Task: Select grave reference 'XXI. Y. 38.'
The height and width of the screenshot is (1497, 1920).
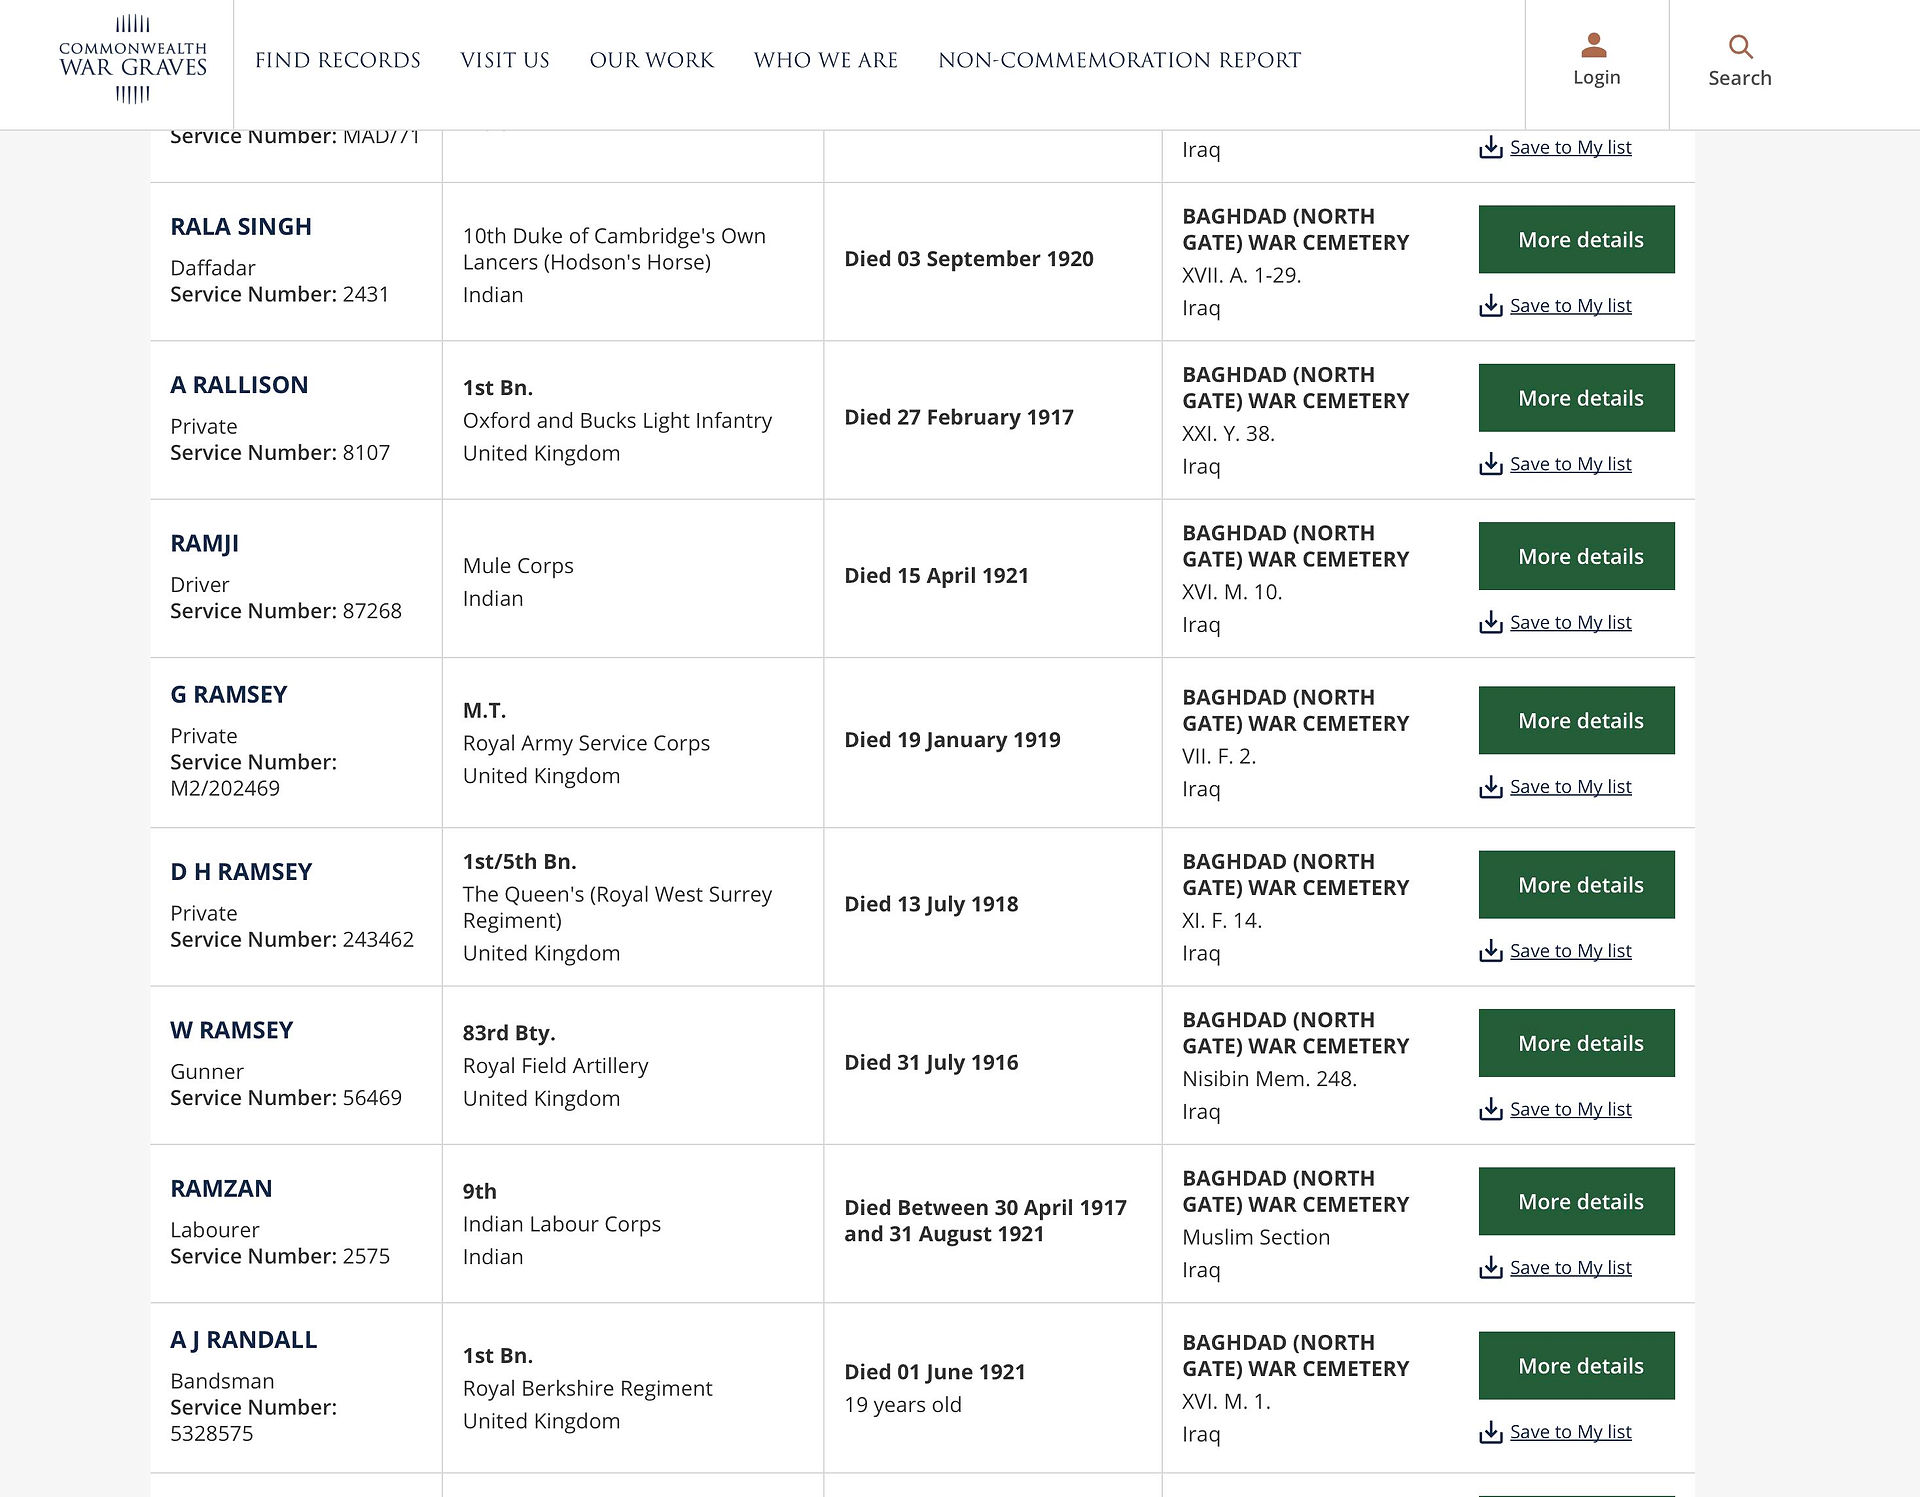Action: pyautogui.click(x=1228, y=434)
